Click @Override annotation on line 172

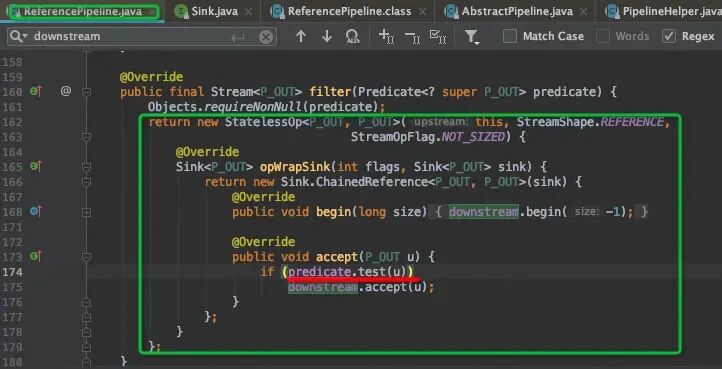pos(263,242)
